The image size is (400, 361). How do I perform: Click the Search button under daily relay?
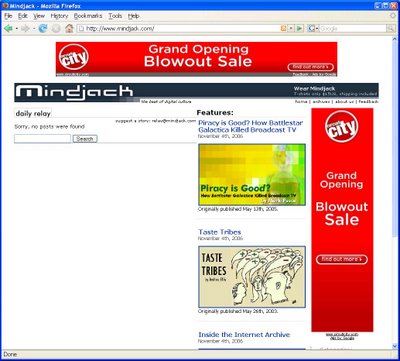85,139
